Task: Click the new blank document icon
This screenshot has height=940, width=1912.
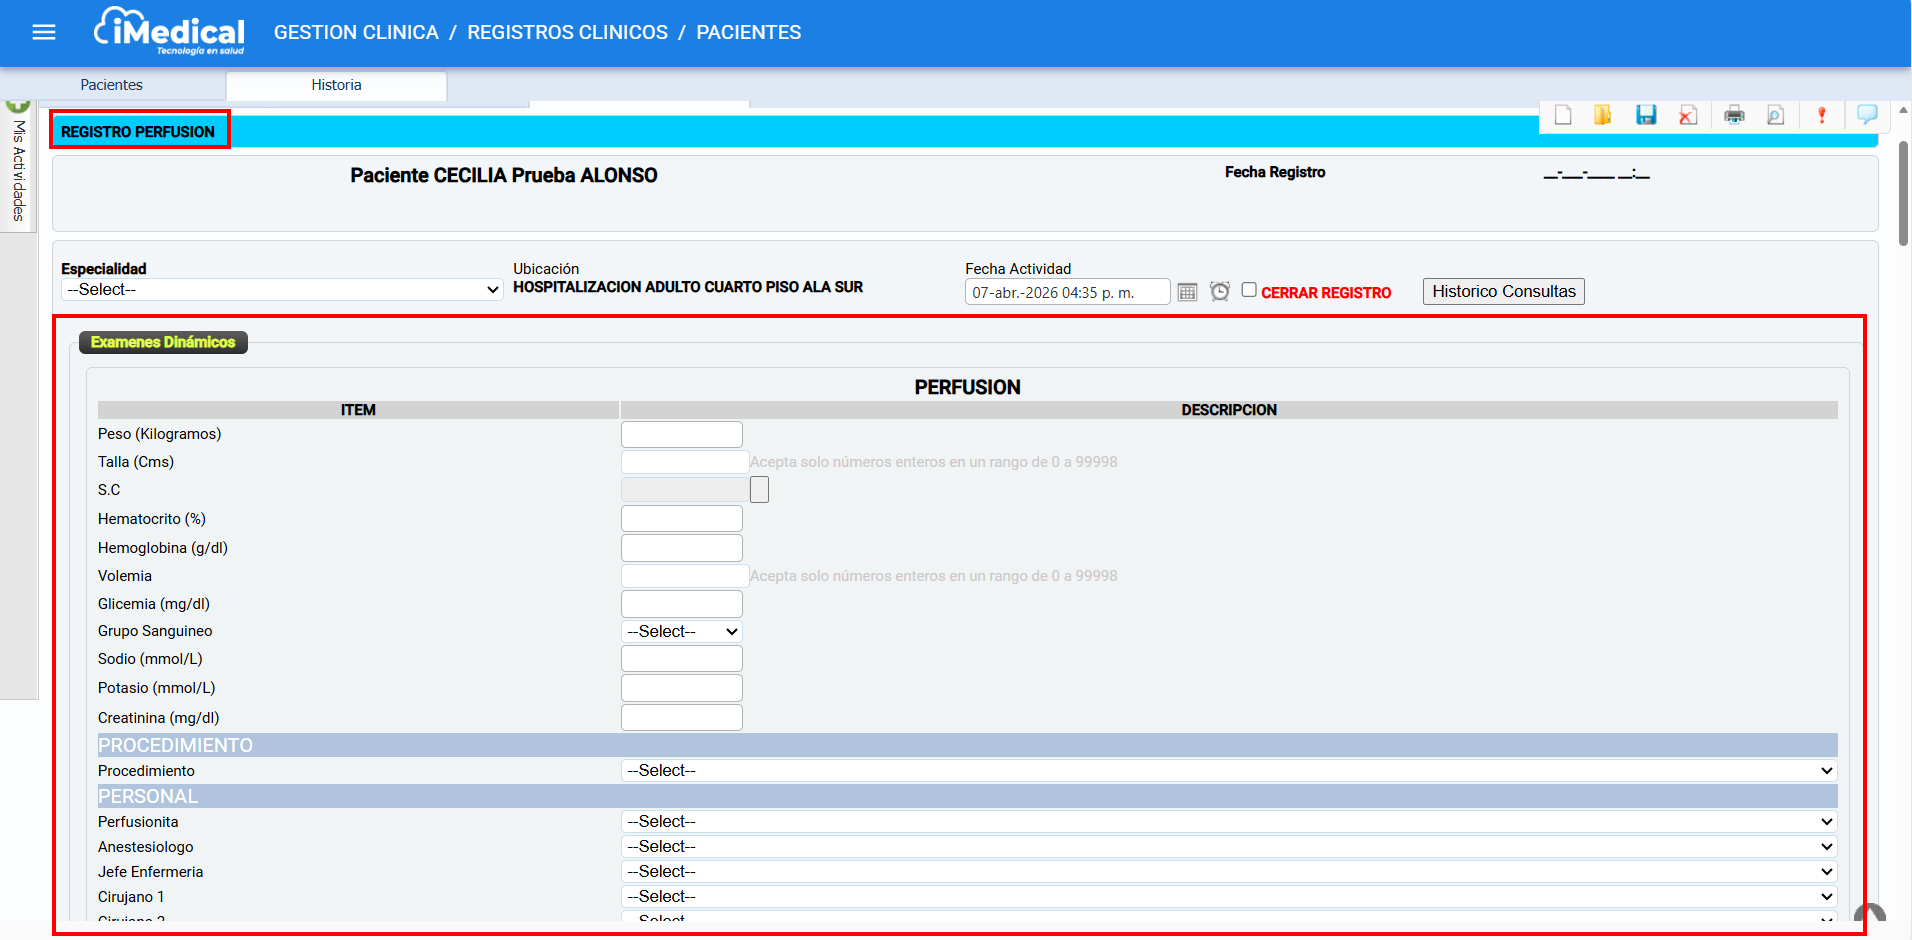Action: tap(1563, 115)
